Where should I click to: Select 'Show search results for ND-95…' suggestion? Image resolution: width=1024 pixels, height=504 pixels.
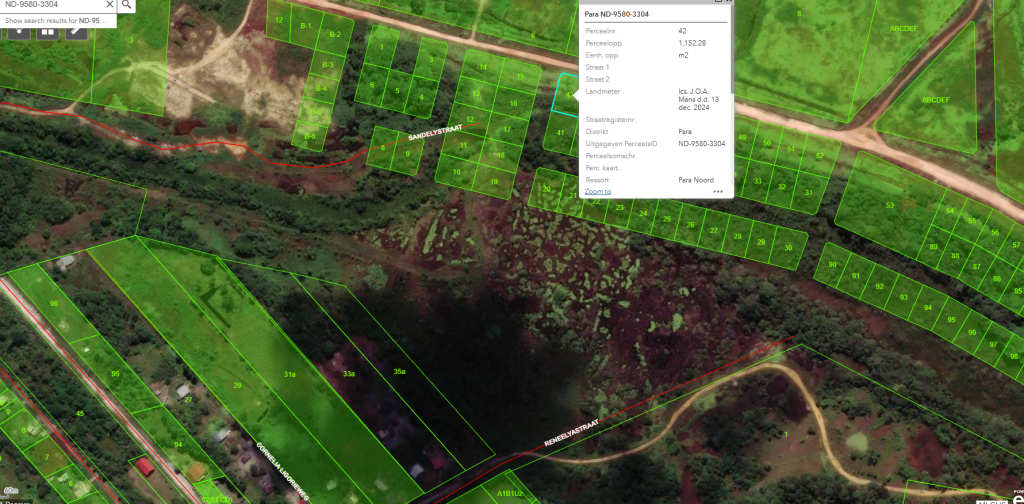[56, 20]
